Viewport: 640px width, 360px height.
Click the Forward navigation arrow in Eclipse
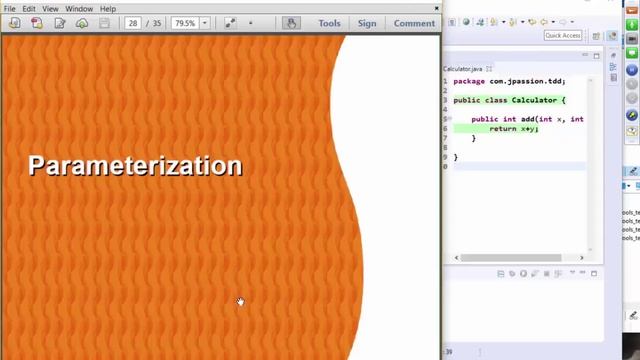tap(563, 22)
